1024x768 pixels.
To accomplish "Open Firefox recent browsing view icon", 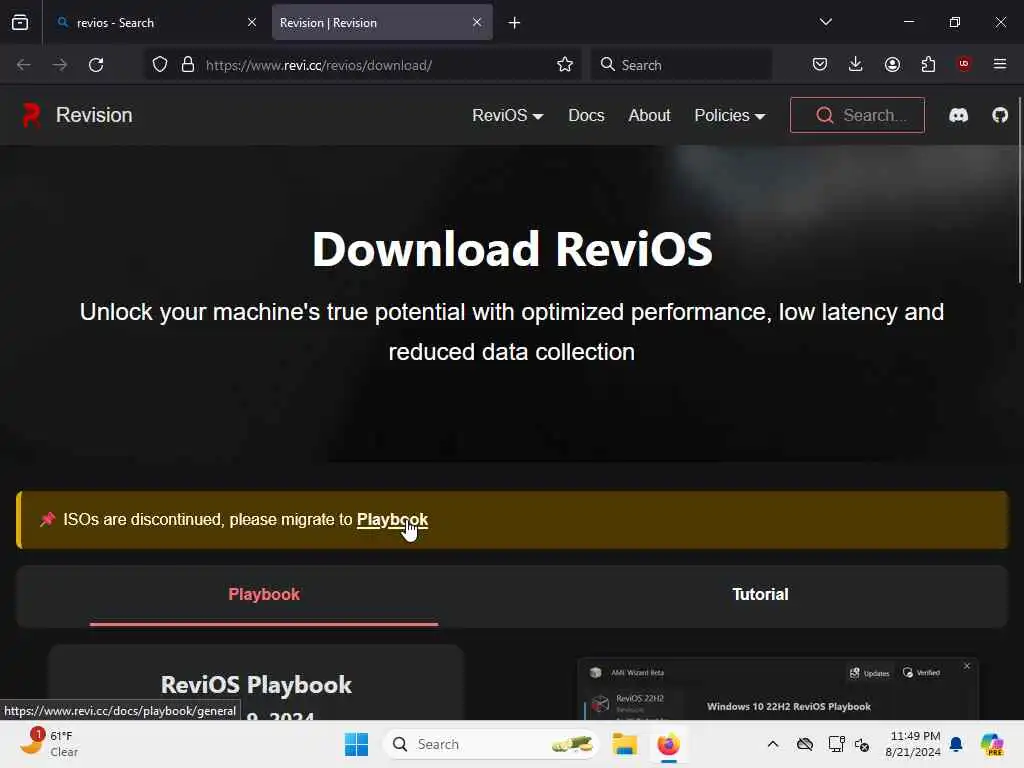I will click(20, 22).
